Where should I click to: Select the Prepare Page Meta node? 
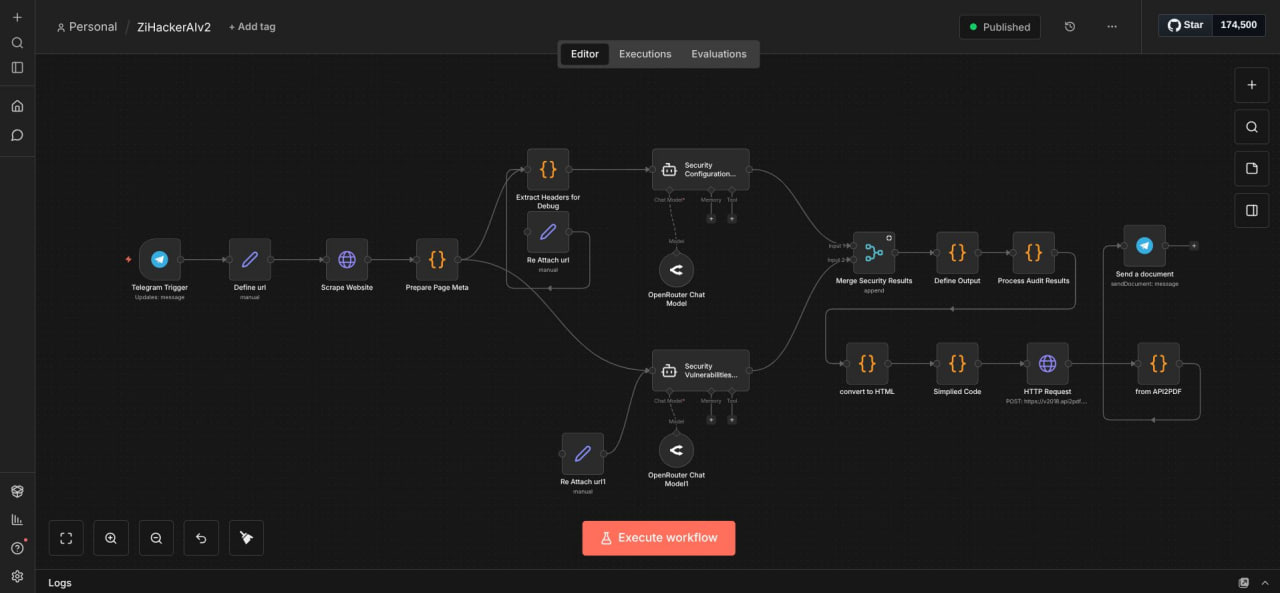point(437,260)
